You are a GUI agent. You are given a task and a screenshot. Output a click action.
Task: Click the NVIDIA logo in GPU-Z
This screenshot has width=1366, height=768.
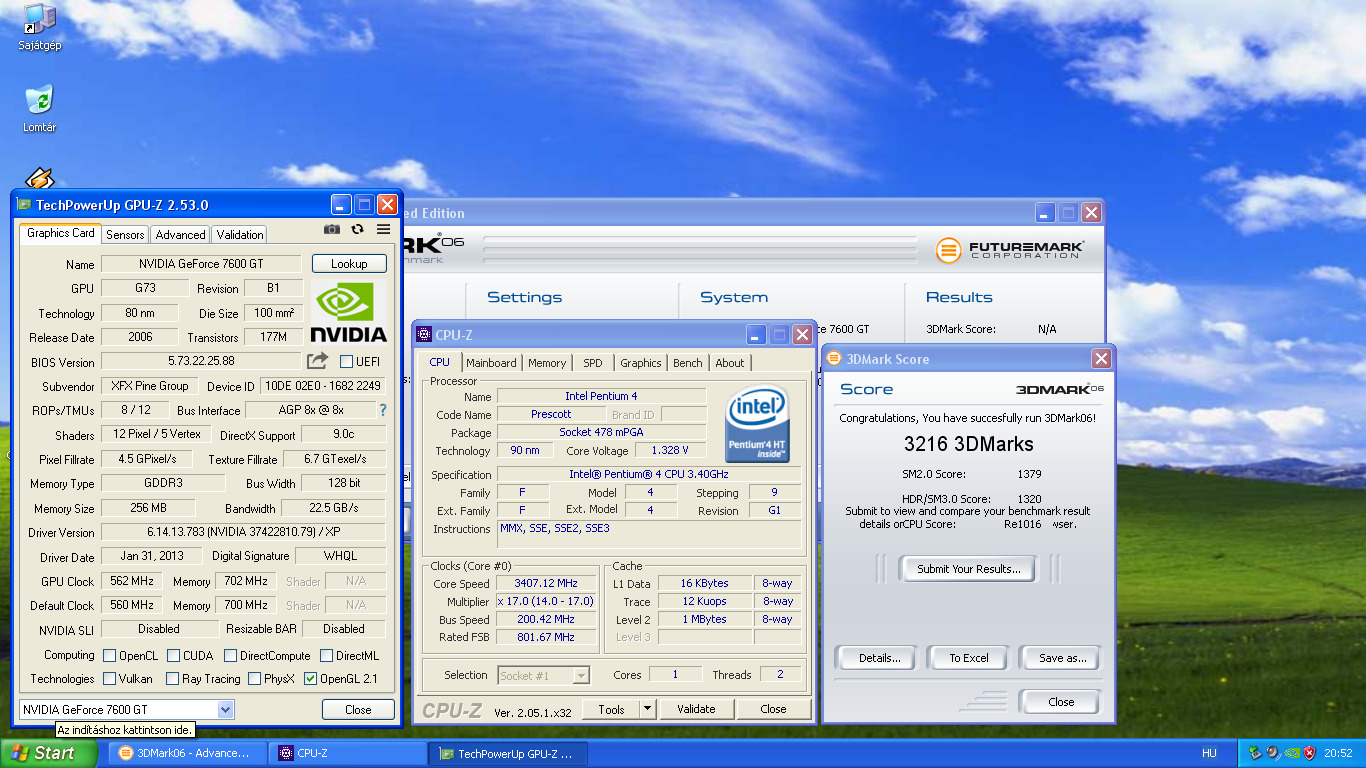(348, 312)
